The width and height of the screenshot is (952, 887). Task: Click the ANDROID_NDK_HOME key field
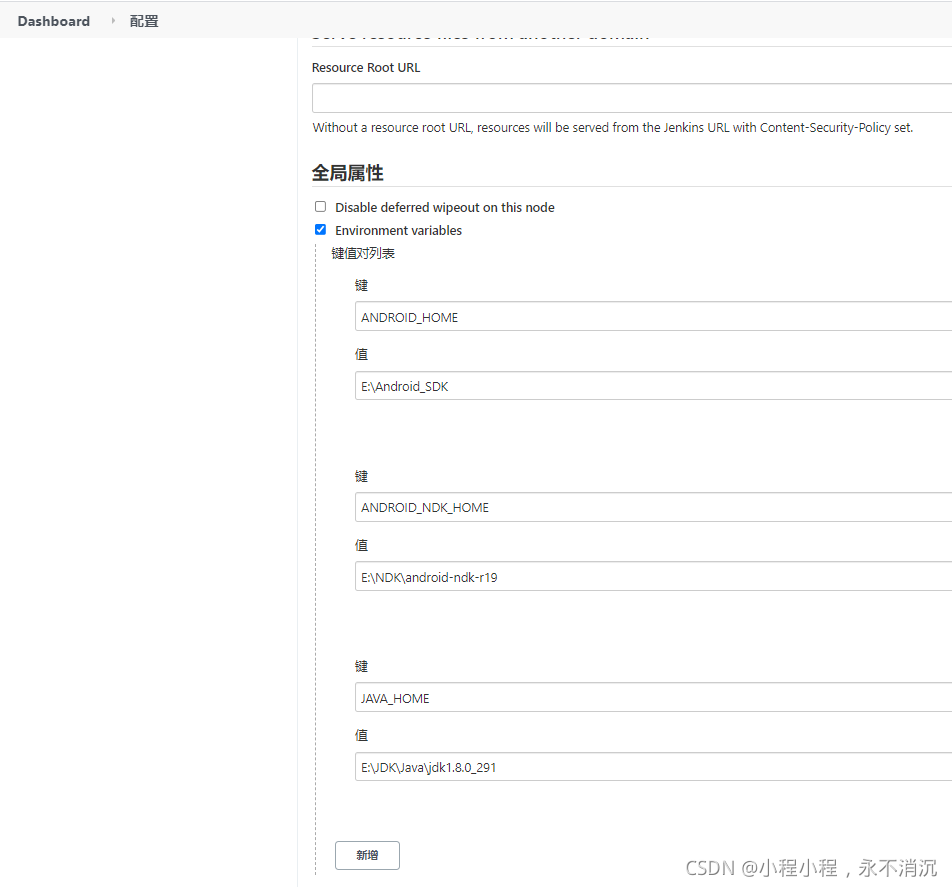[x=653, y=507]
